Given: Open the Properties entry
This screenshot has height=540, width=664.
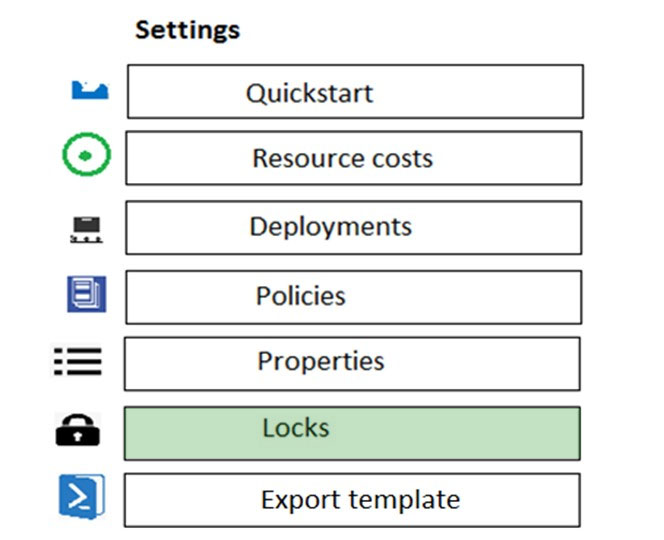Looking at the screenshot, I should pyautogui.click(x=352, y=364).
